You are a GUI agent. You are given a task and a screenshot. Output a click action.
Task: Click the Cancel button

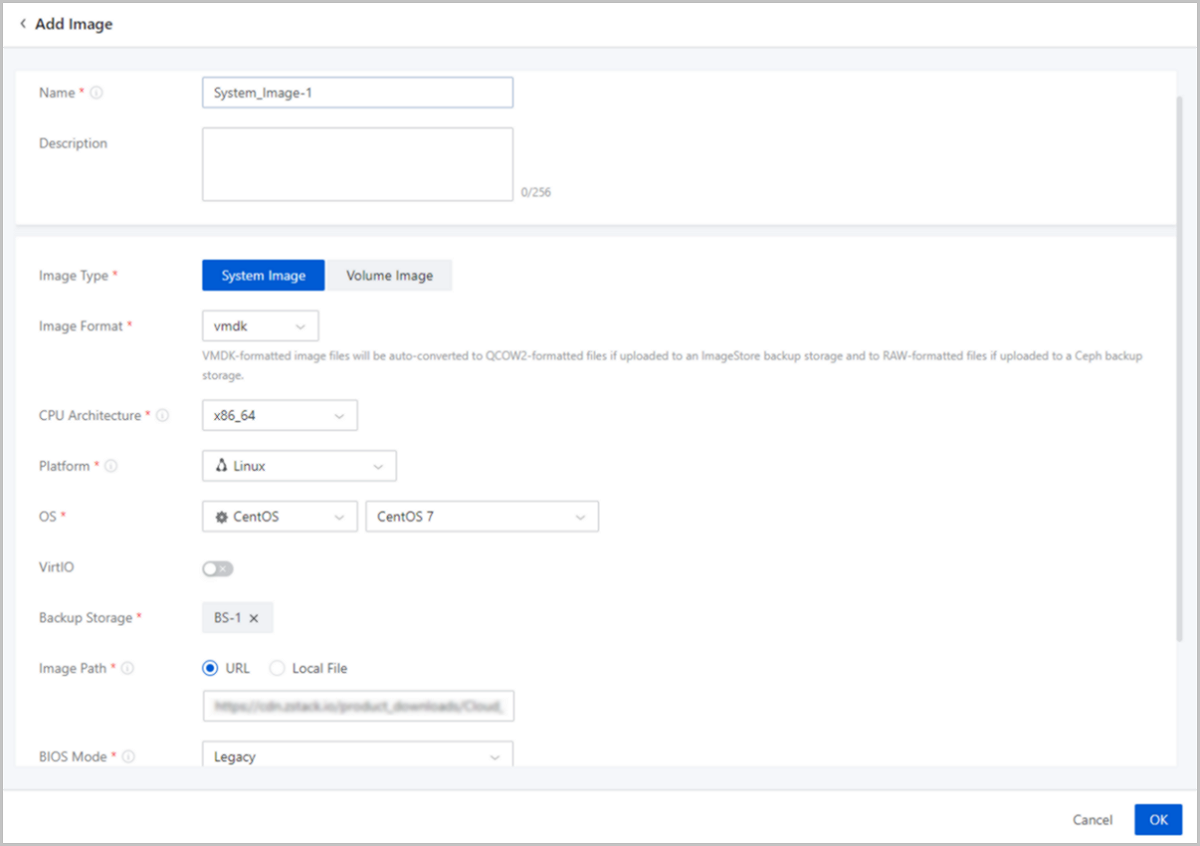[1092, 820]
